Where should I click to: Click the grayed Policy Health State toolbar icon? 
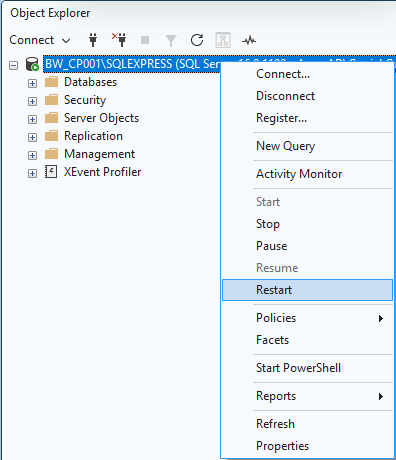tap(223, 40)
